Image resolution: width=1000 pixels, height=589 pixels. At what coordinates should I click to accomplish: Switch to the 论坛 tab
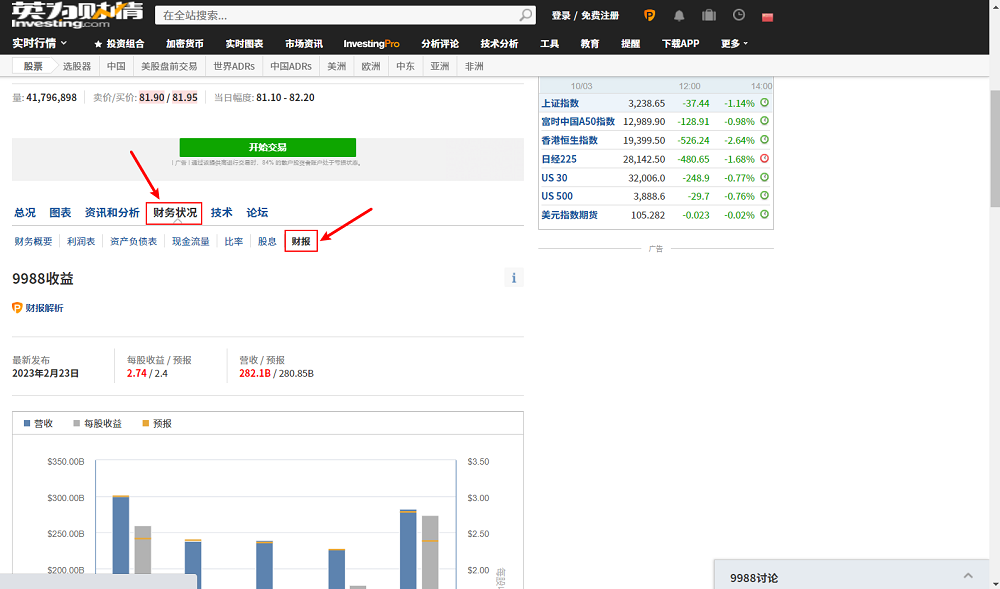click(x=257, y=212)
